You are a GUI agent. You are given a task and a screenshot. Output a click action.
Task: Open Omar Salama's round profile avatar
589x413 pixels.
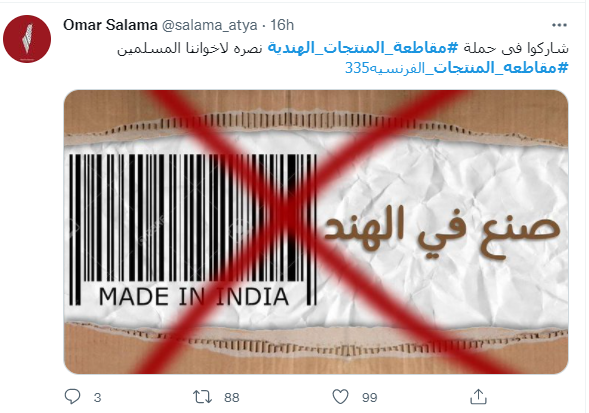point(27,39)
